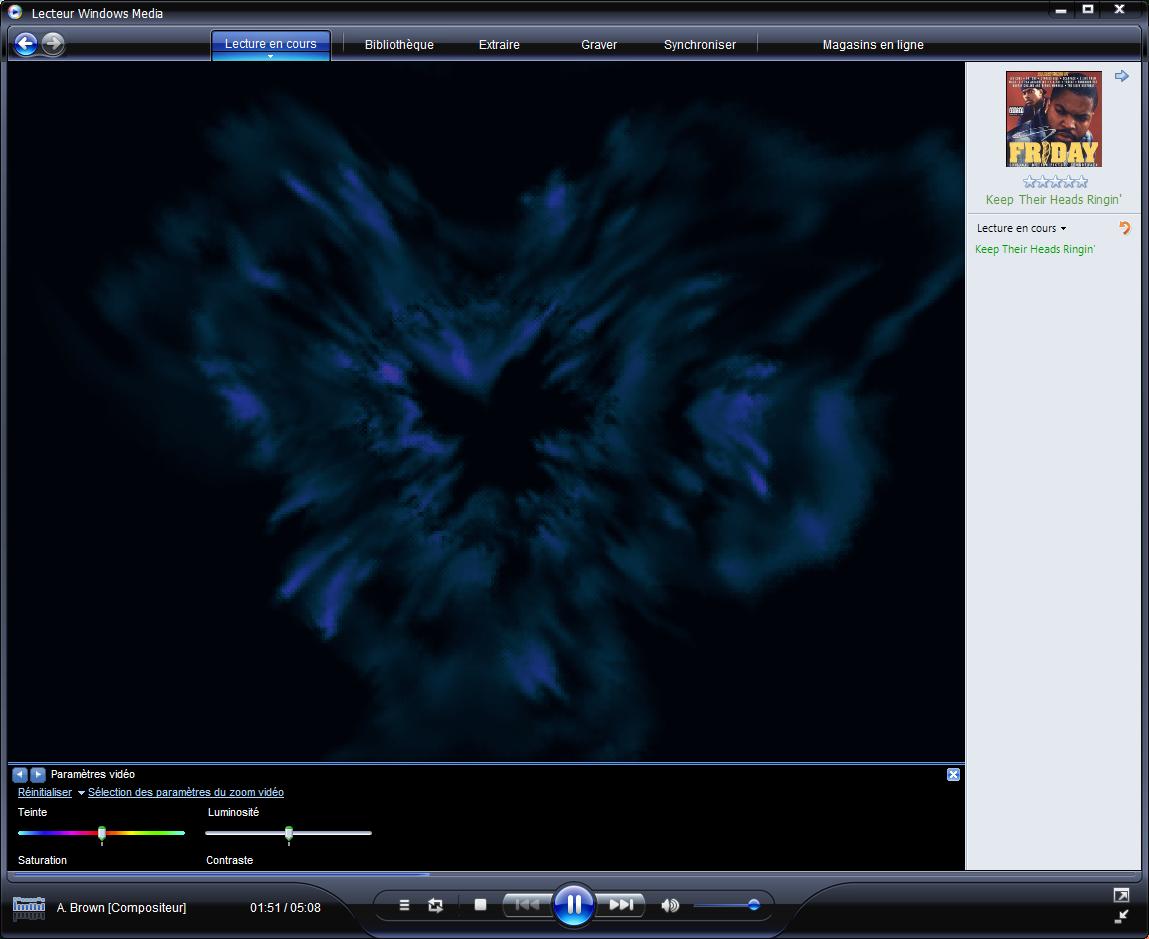Viewport: 1149px width, 939px height.
Task: Skip to previous track
Action: [x=528, y=905]
